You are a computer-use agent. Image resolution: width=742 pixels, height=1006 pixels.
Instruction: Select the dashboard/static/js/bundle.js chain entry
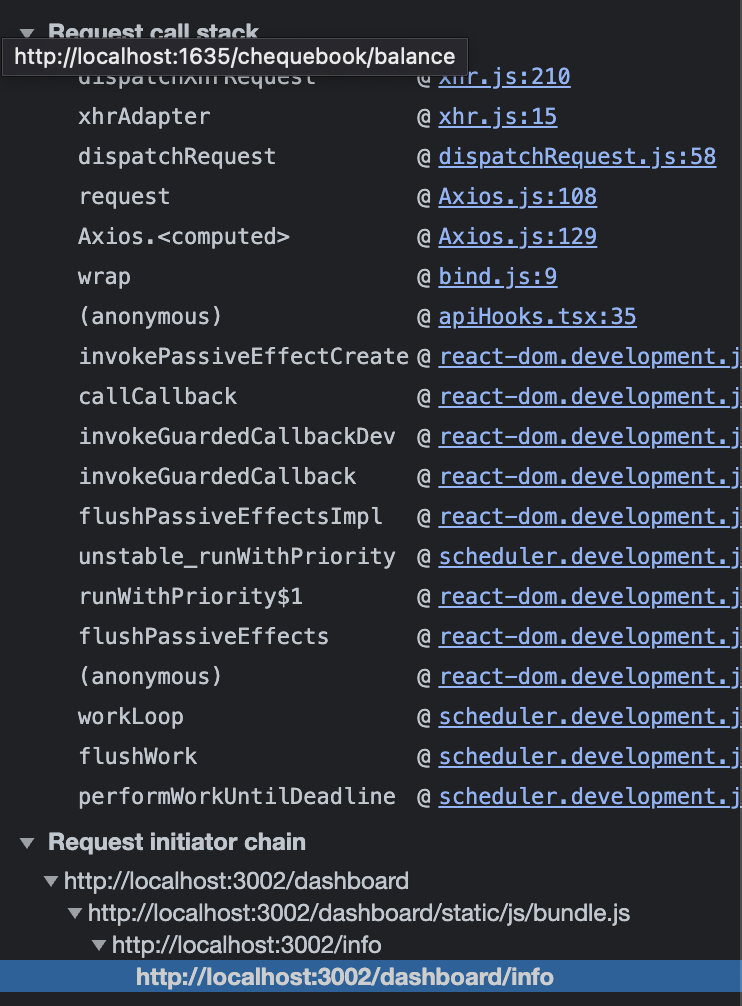(358, 913)
